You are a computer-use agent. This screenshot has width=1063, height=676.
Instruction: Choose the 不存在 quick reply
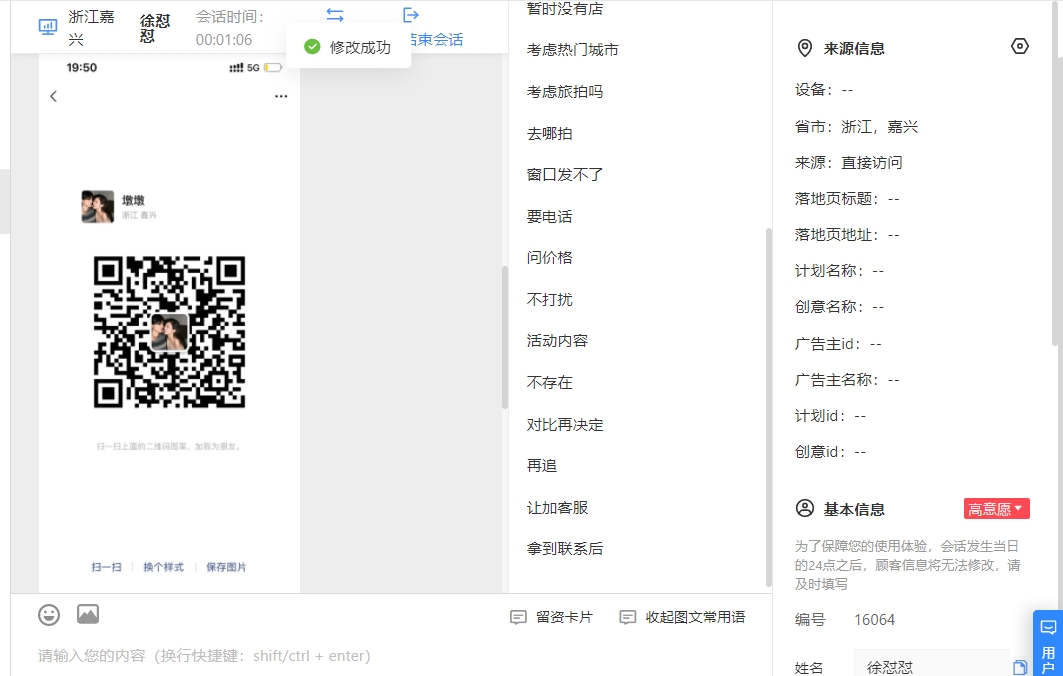550,383
